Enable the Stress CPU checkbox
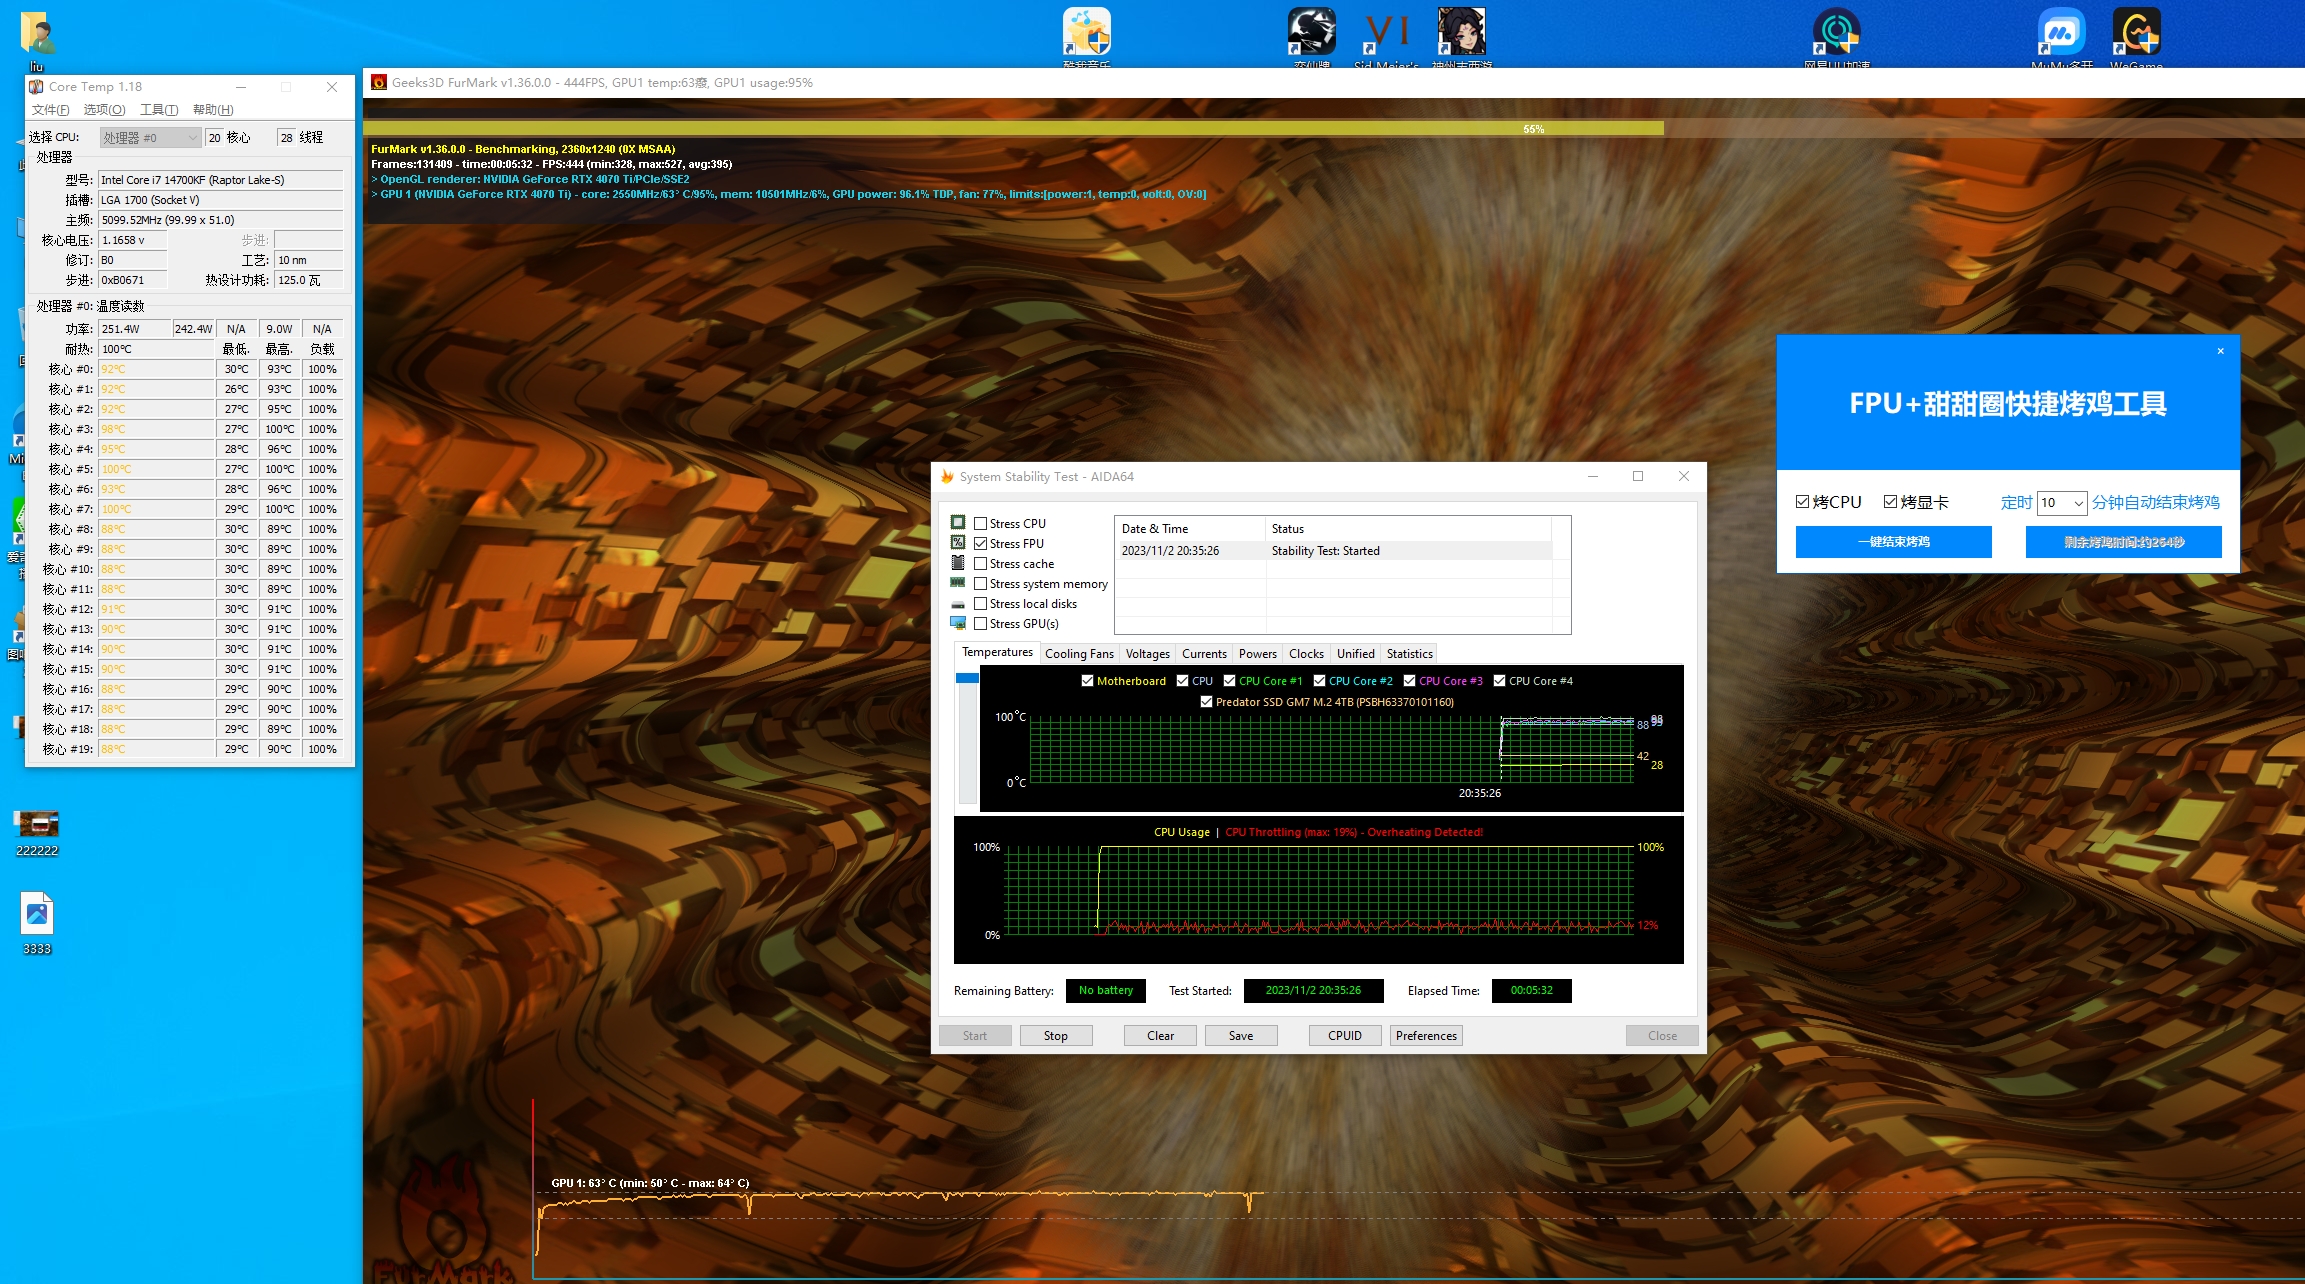This screenshot has height=1284, width=2305. [981, 523]
